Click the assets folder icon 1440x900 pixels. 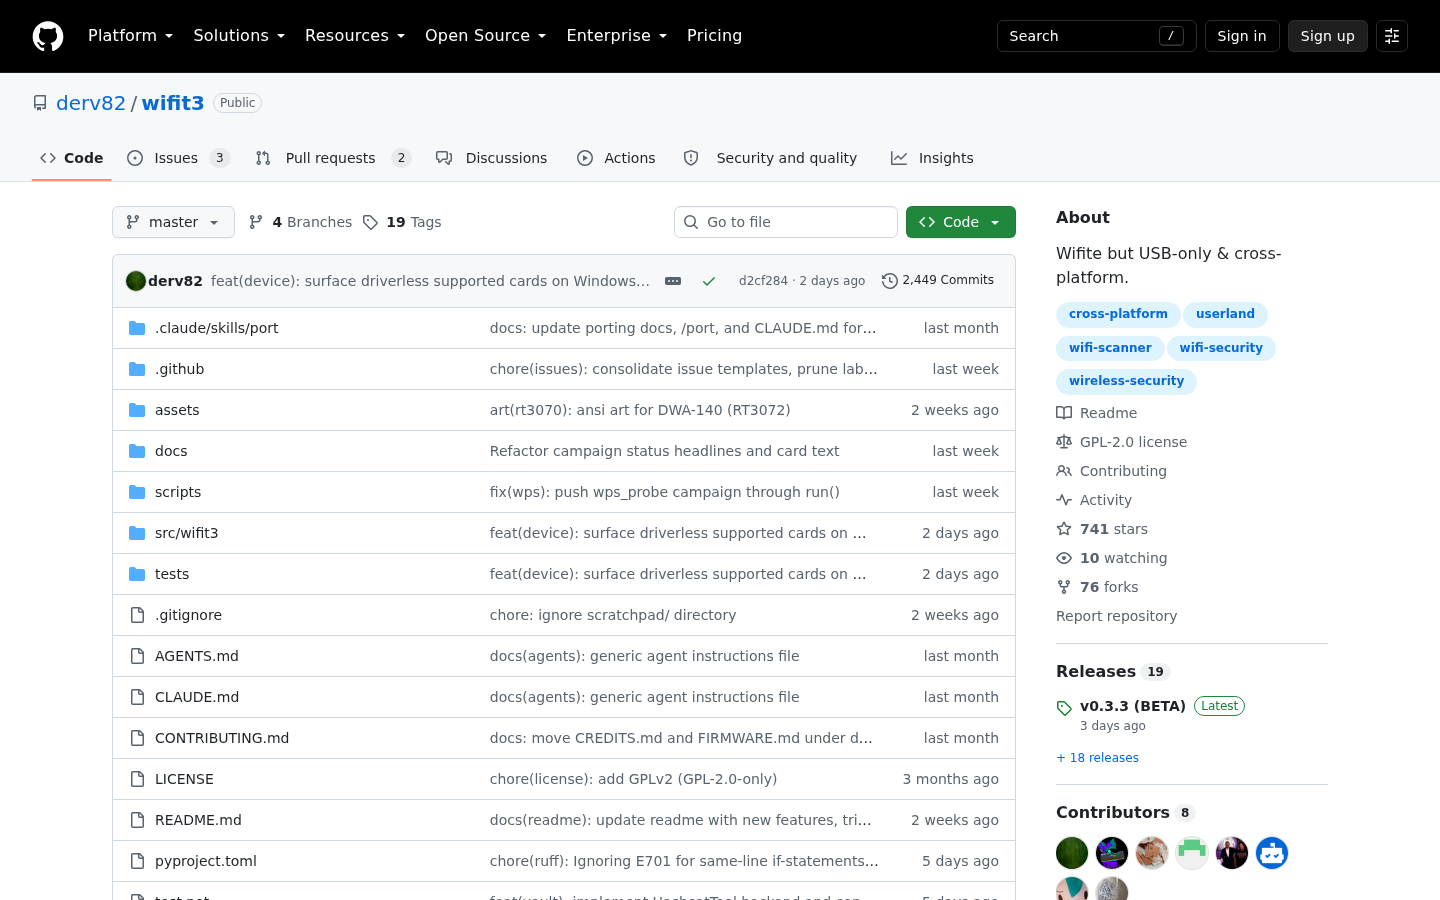(137, 410)
